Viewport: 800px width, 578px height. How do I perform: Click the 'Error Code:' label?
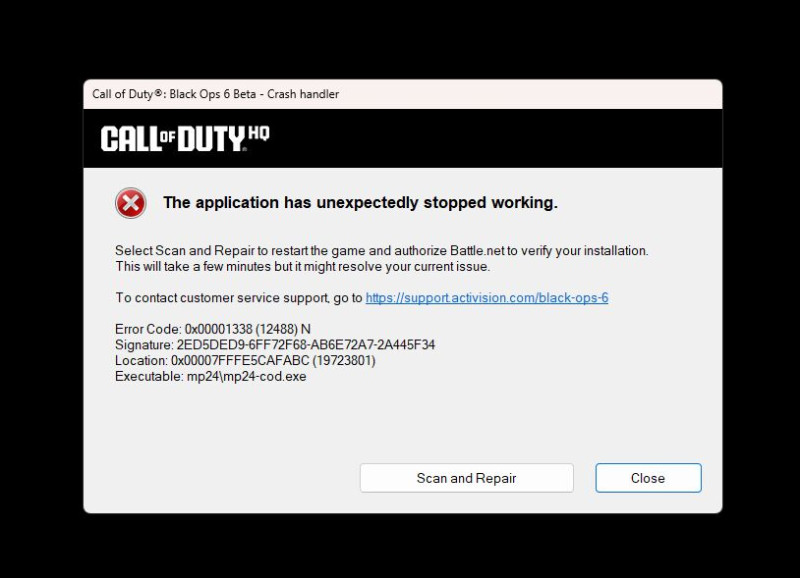tap(148, 329)
